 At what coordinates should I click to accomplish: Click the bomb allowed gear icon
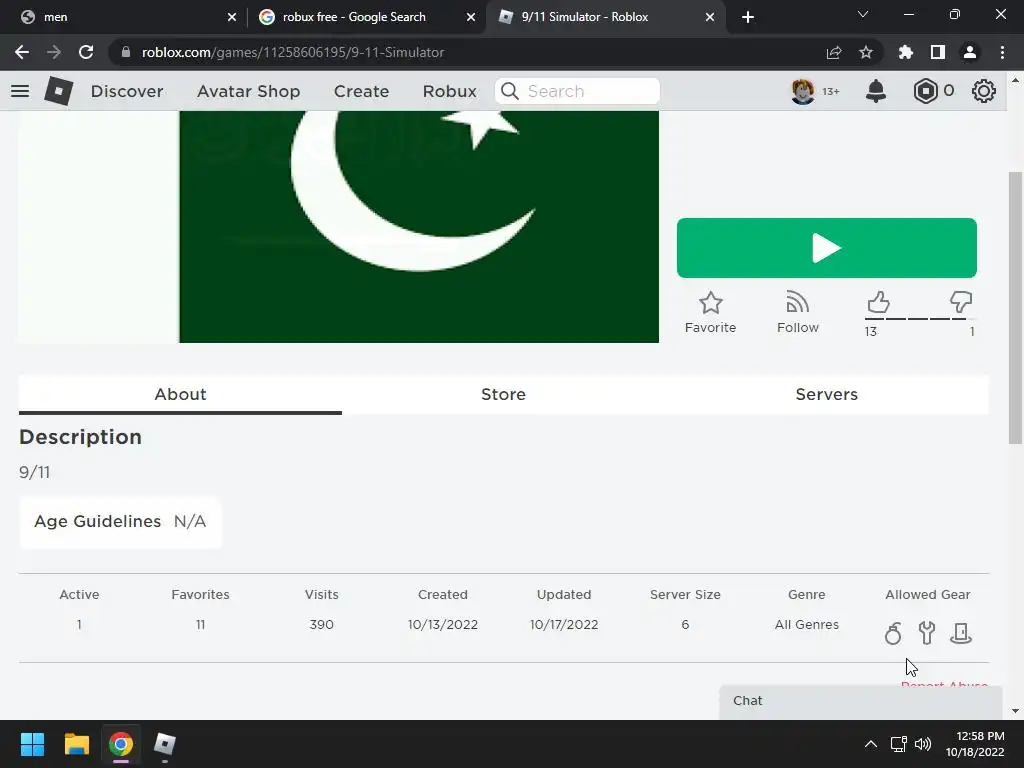pos(893,633)
